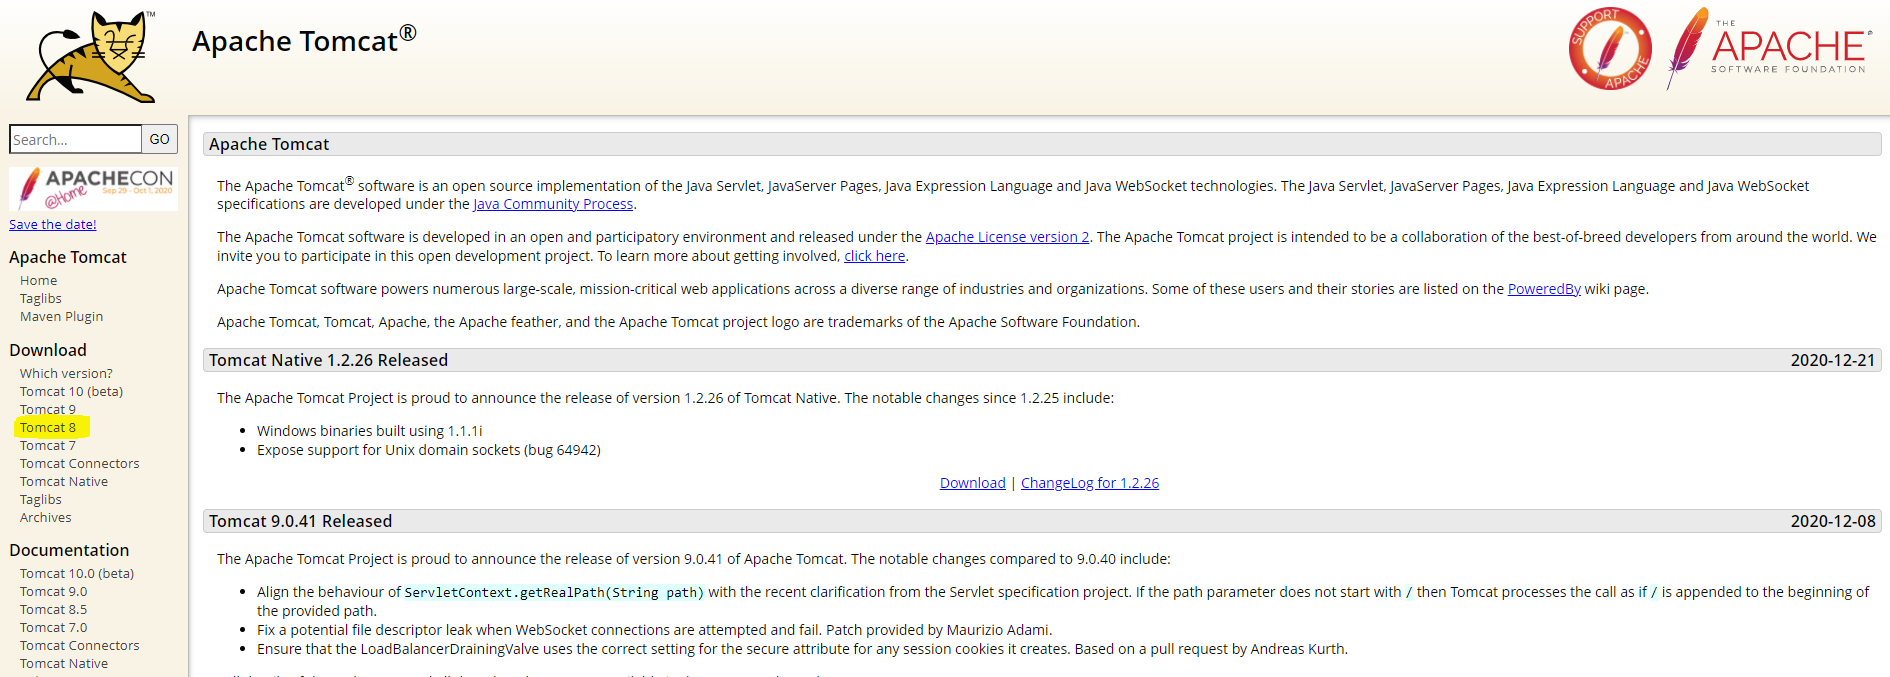Open Taglibs under Apache Tomcat section

click(x=41, y=299)
